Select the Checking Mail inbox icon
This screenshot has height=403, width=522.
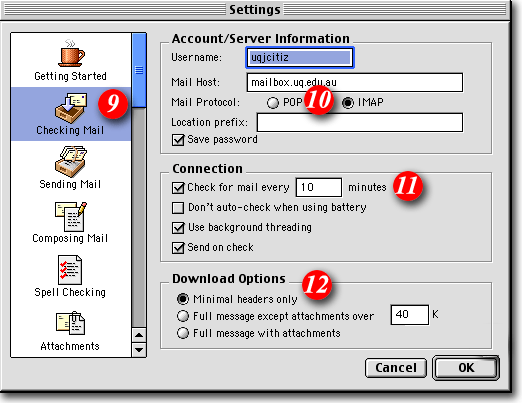[71, 108]
